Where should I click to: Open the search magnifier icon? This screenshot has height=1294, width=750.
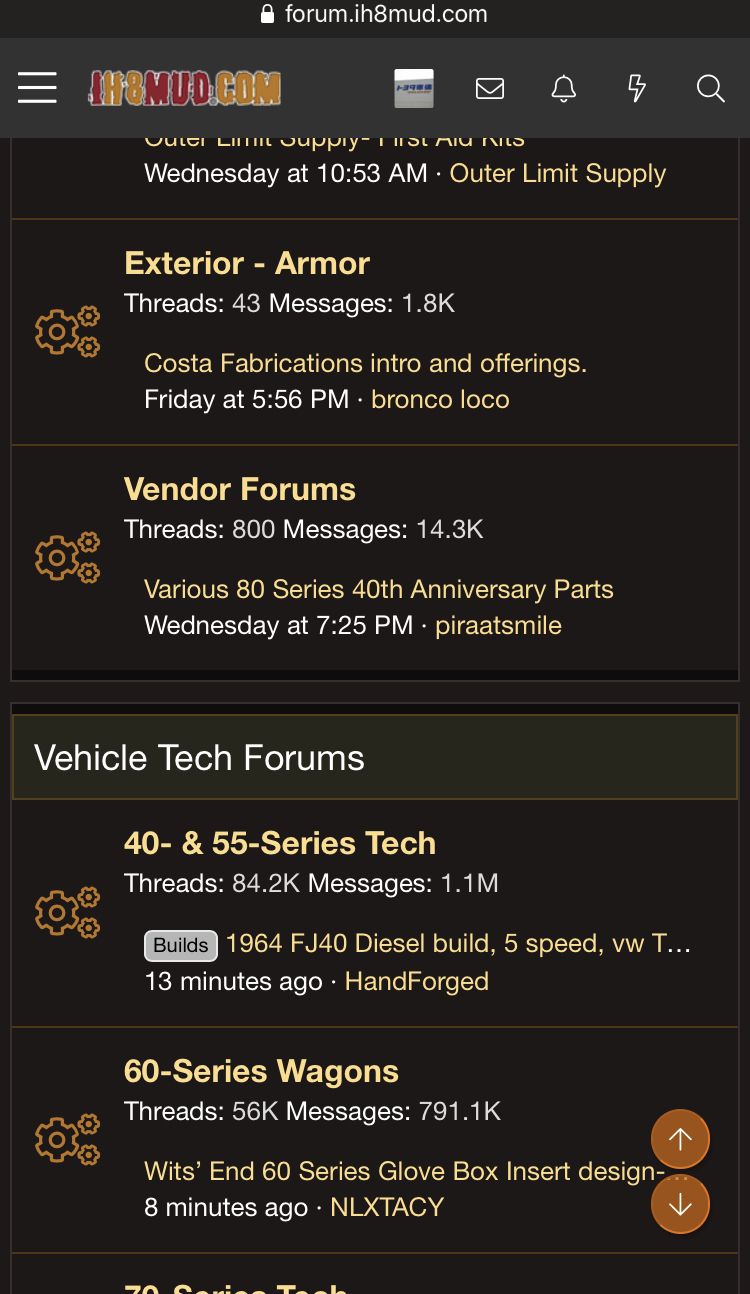click(x=710, y=89)
